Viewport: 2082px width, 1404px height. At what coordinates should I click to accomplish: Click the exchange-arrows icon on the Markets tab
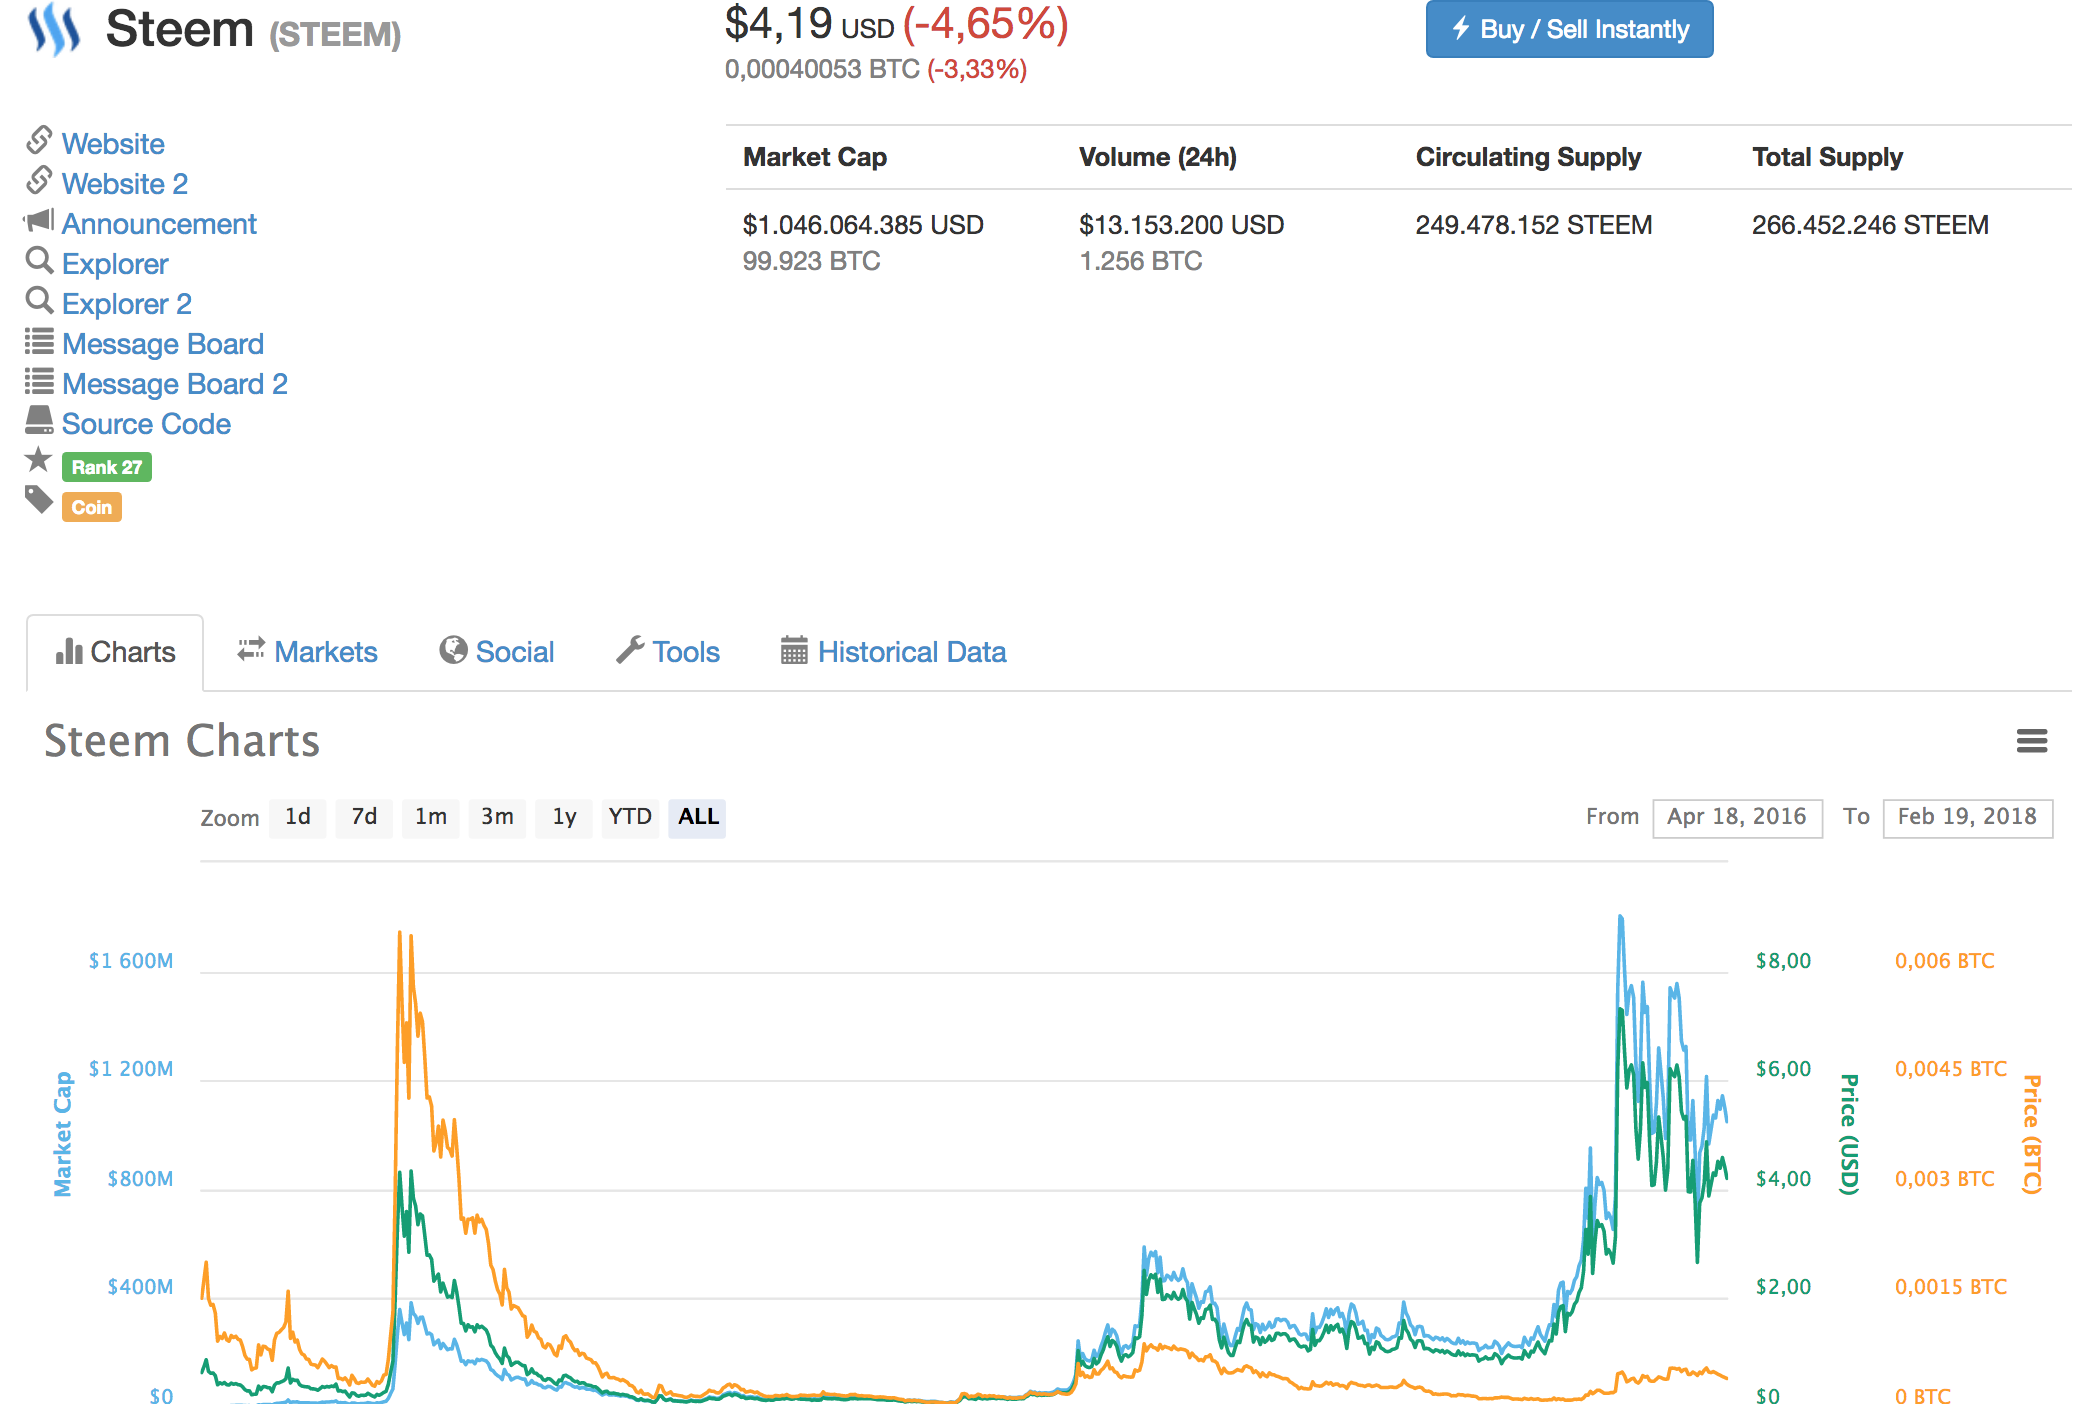point(251,649)
